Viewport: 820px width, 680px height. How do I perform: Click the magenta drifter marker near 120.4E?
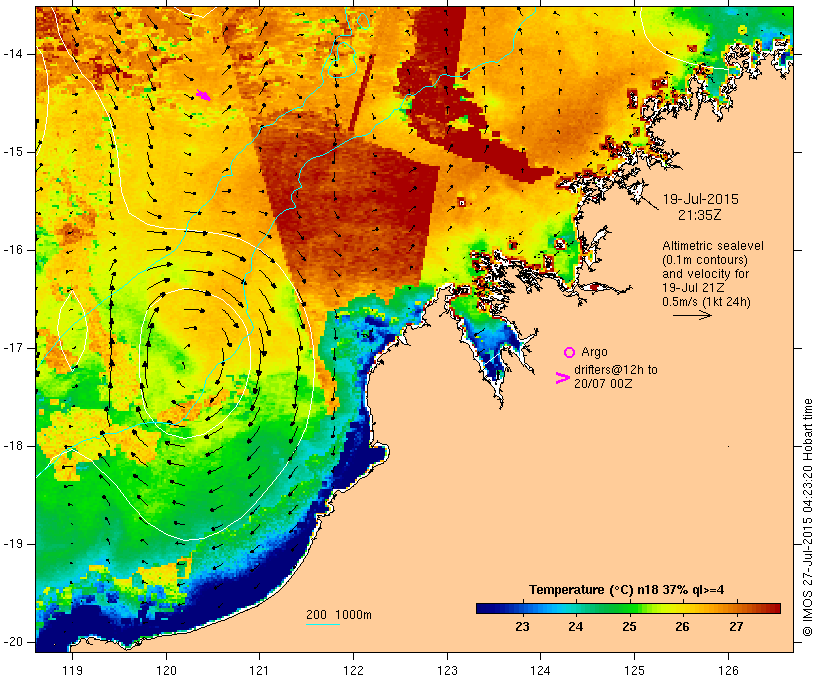(203, 95)
